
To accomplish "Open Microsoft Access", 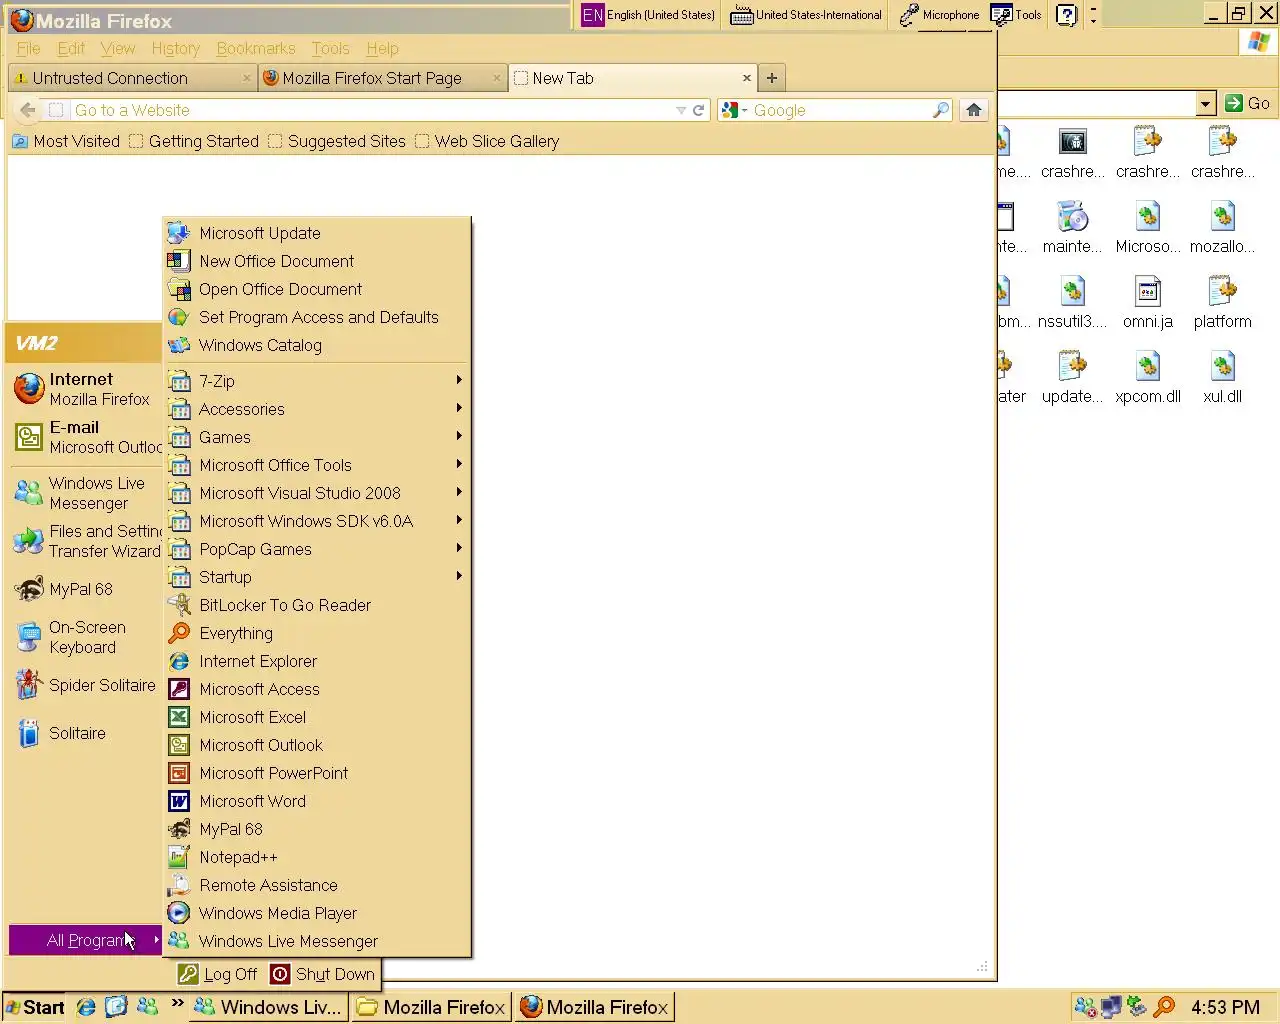I will tap(316, 689).
